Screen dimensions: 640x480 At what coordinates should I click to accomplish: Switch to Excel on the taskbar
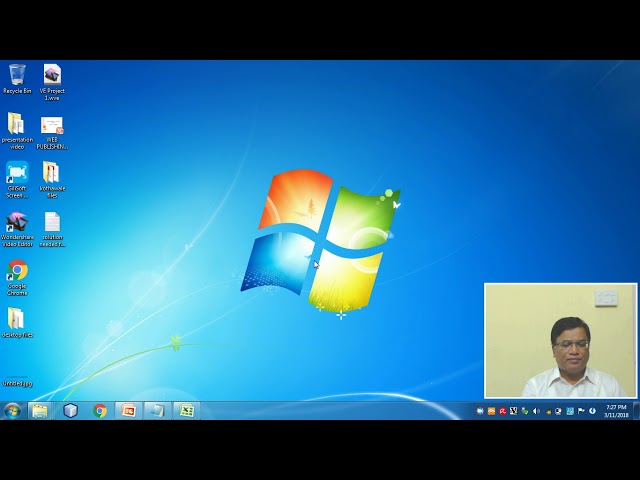[187, 411]
